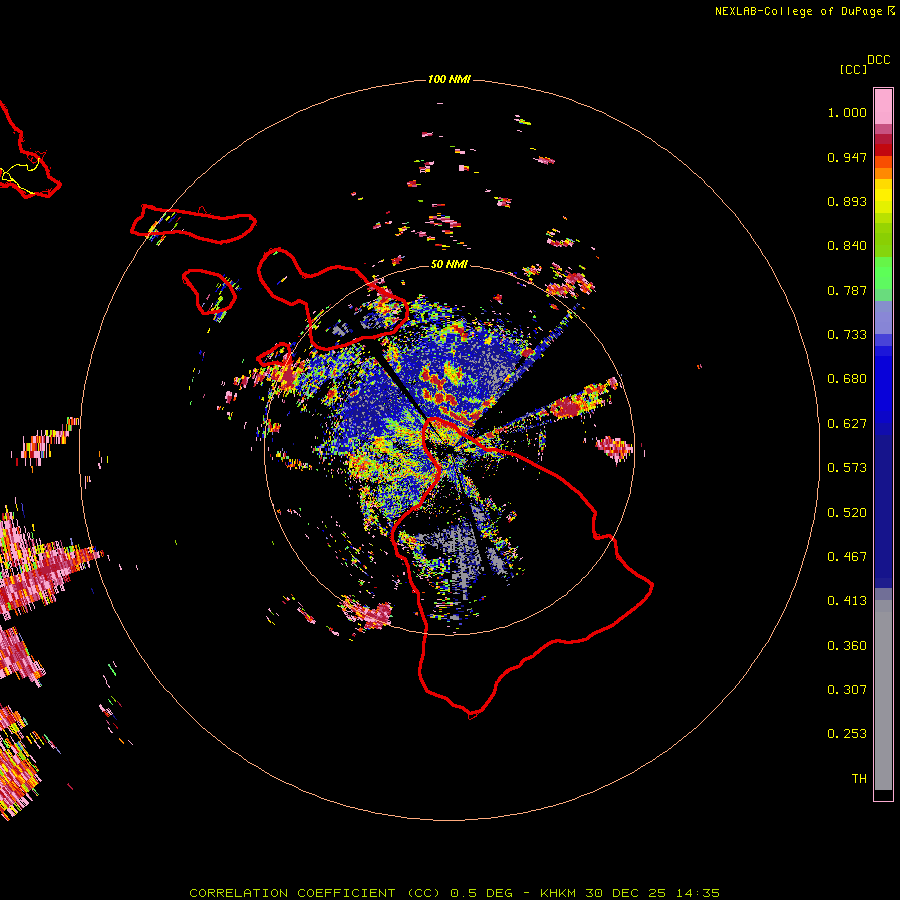Select the 0.413 scale value
The width and height of the screenshot is (900, 900).
click(x=847, y=601)
